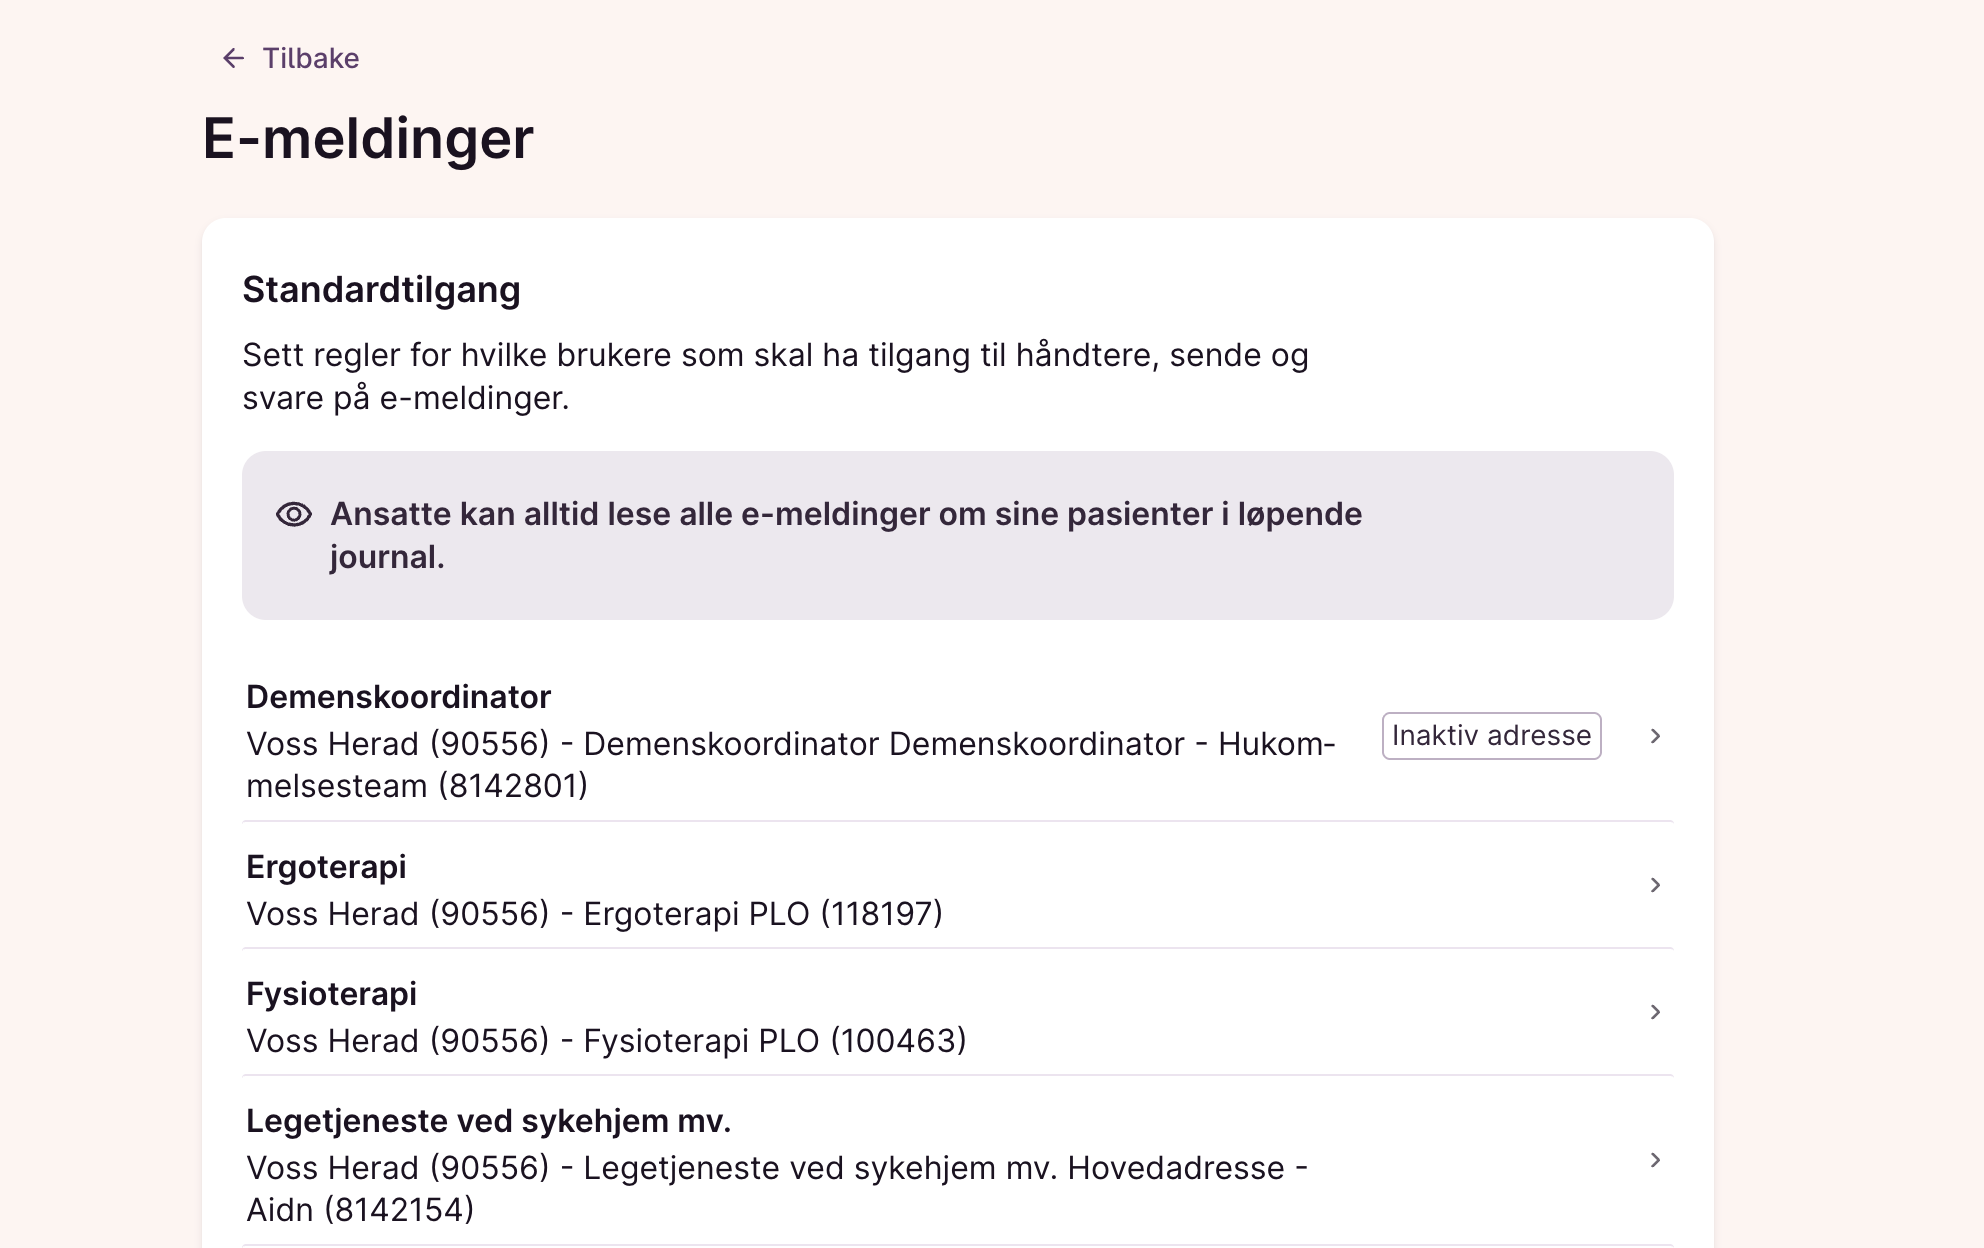Click the Standardtilgang section heading
The image size is (1984, 1248).
(381, 290)
